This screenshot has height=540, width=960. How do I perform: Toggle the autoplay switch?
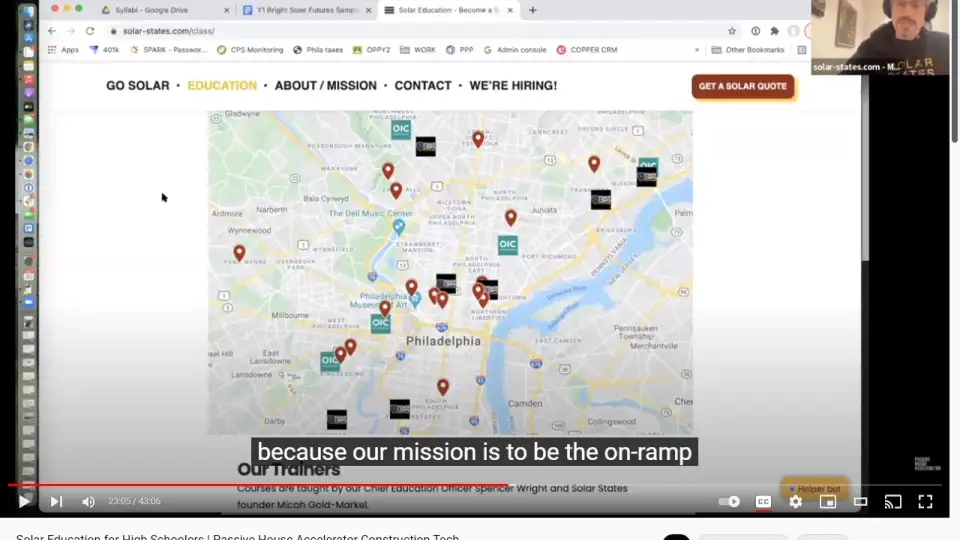tap(730, 501)
